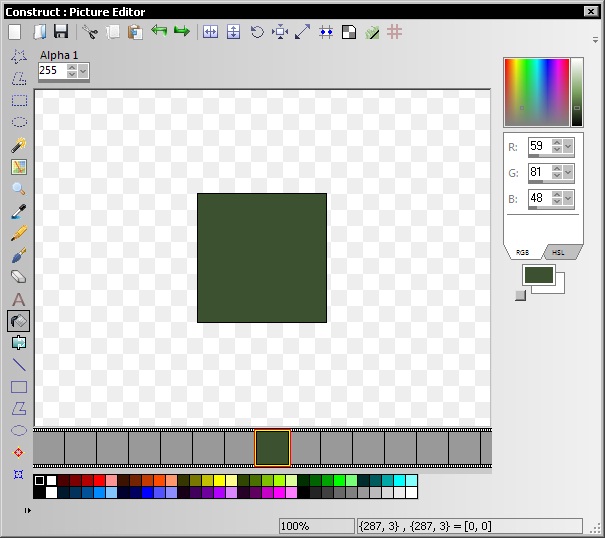The image size is (605, 538).
Task: Select the ellipse shape tool
Action: [19, 430]
